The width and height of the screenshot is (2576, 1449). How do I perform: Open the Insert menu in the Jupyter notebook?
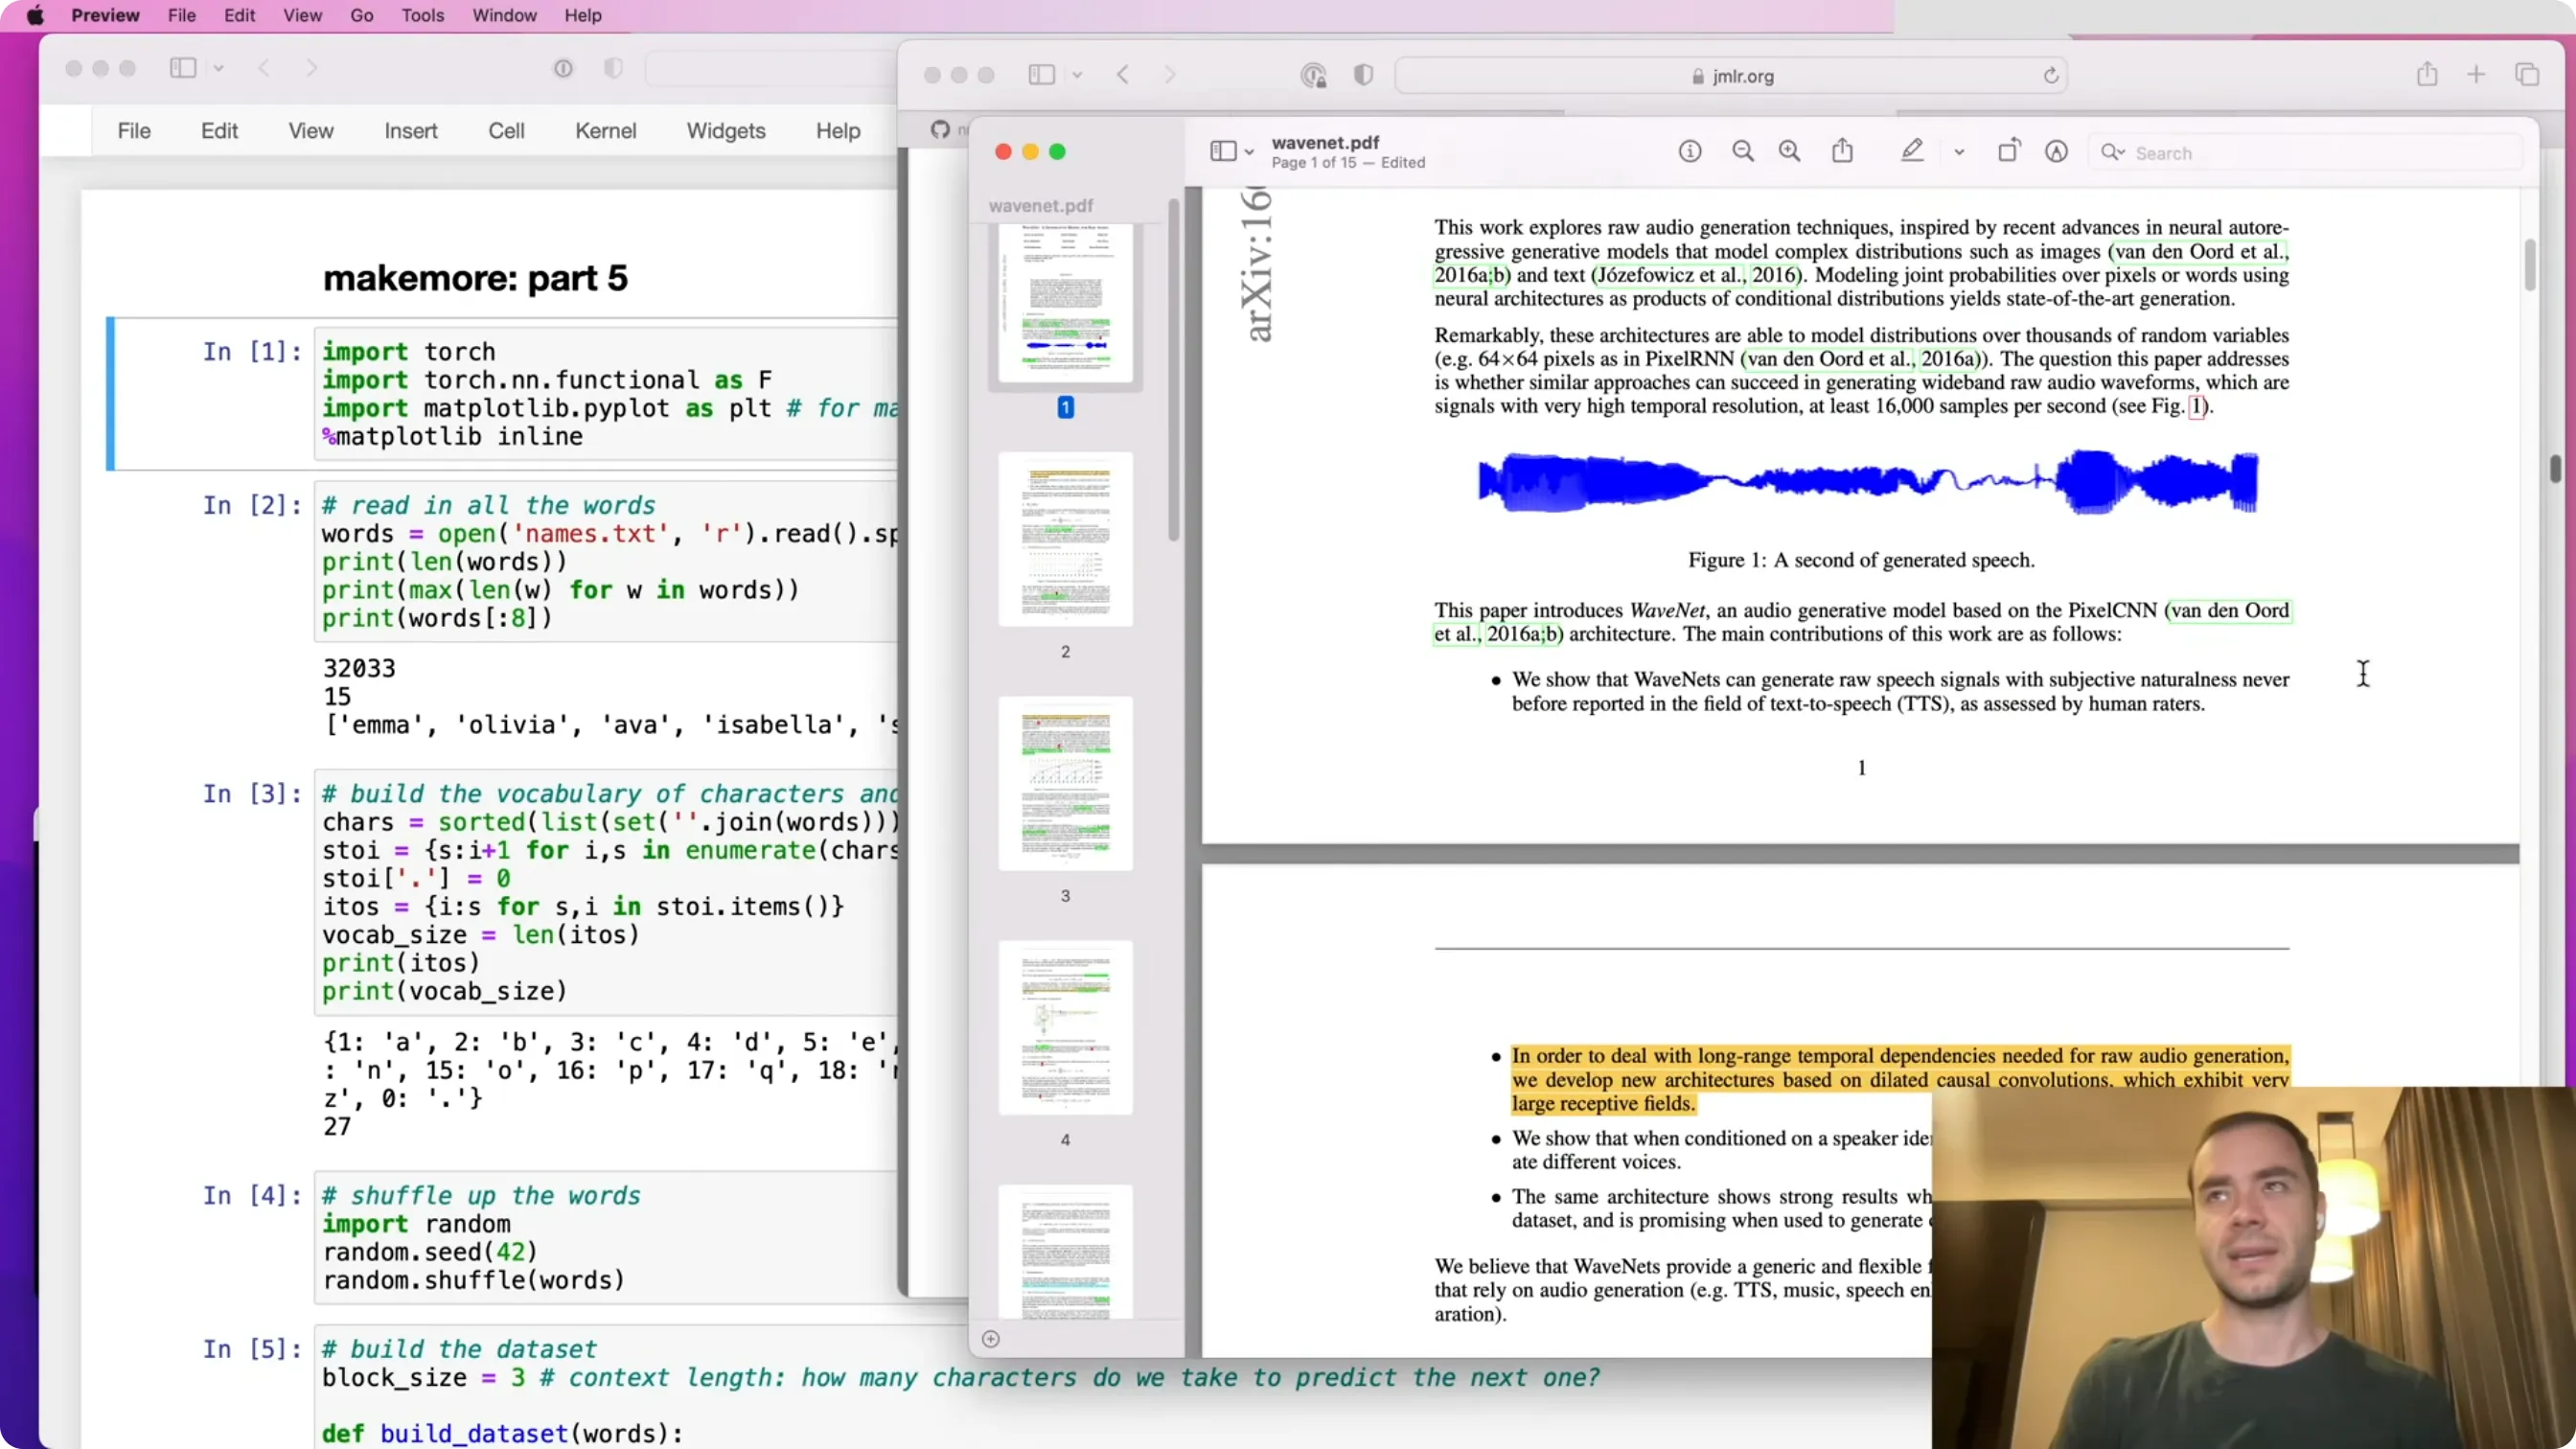(411, 131)
